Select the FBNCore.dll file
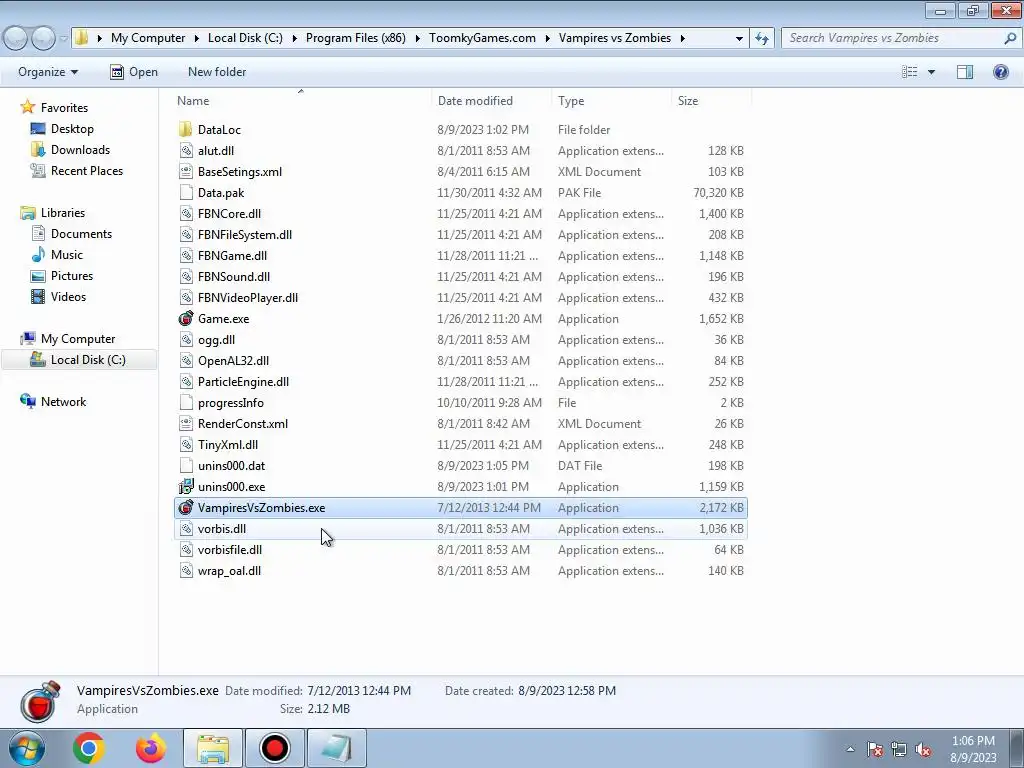Image resolution: width=1024 pixels, height=768 pixels. coord(229,214)
